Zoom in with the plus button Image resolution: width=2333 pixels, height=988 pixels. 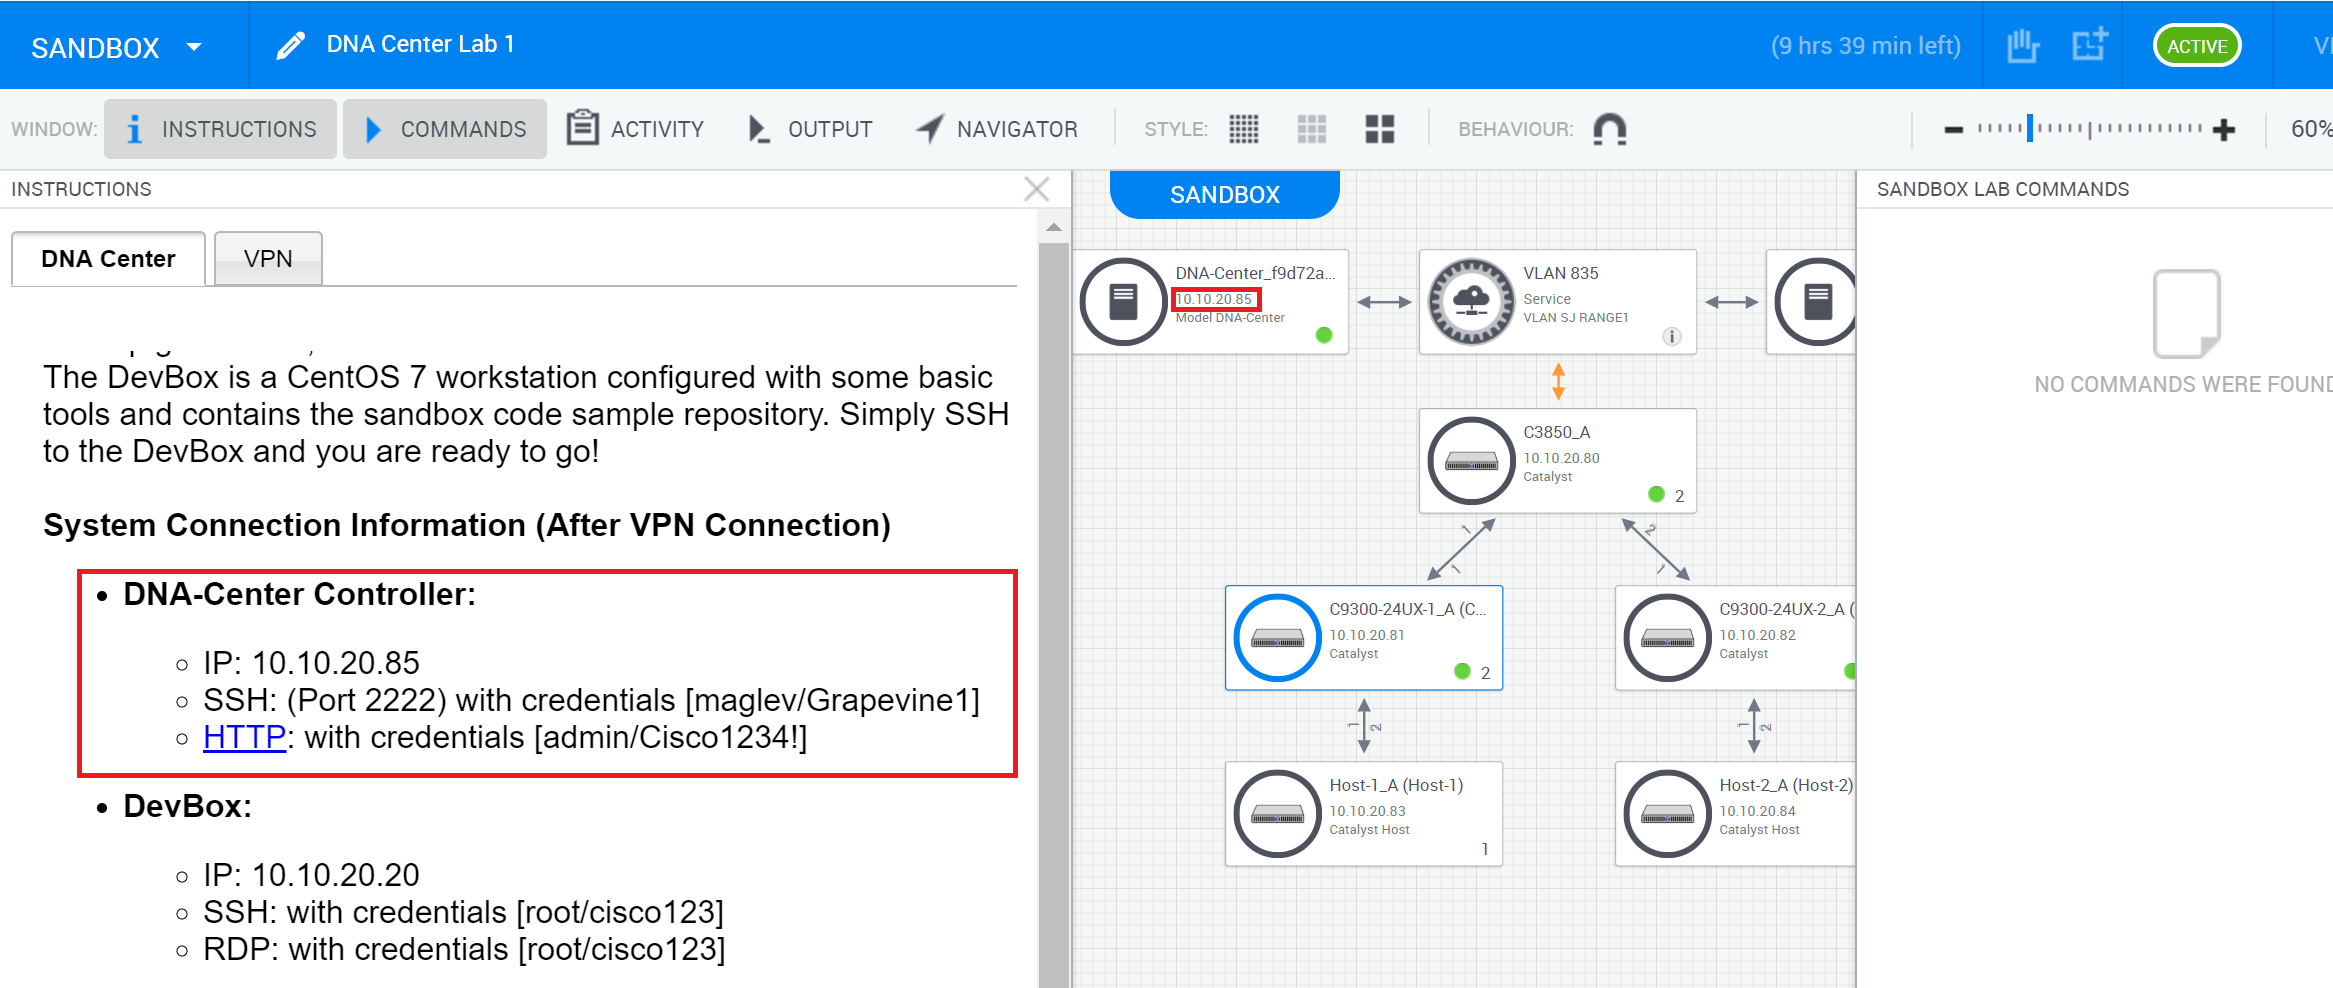pos(2224,130)
